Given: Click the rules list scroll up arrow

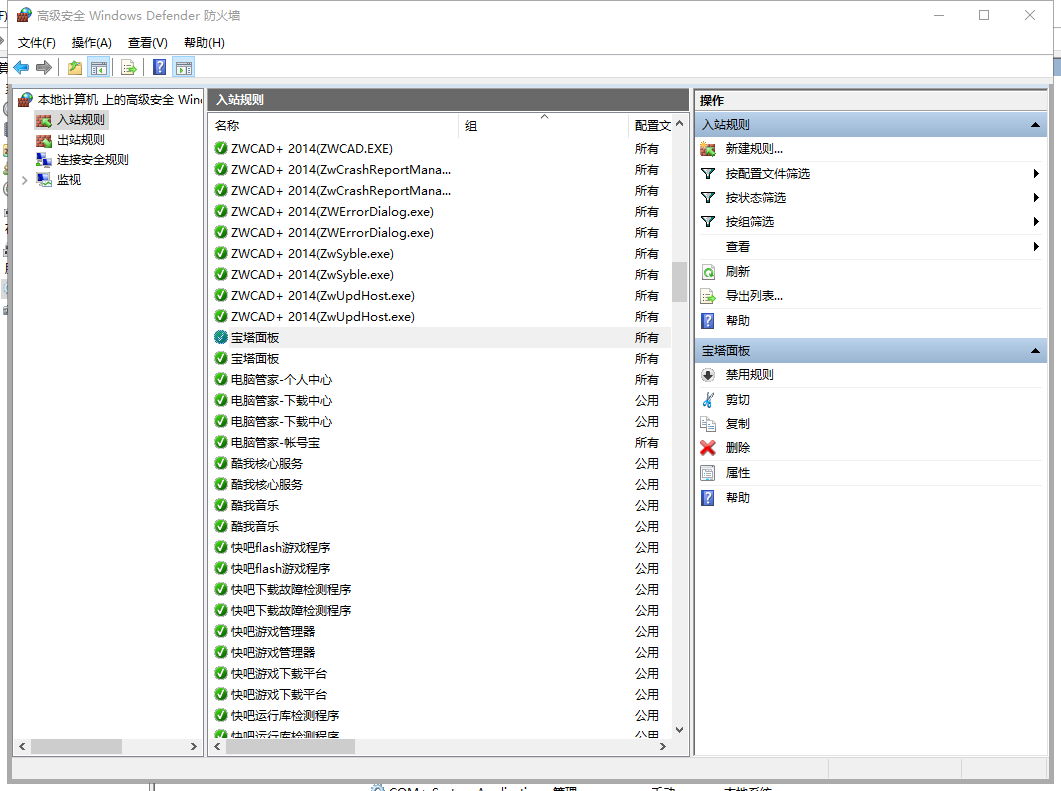Looking at the screenshot, I should pyautogui.click(x=679, y=124).
